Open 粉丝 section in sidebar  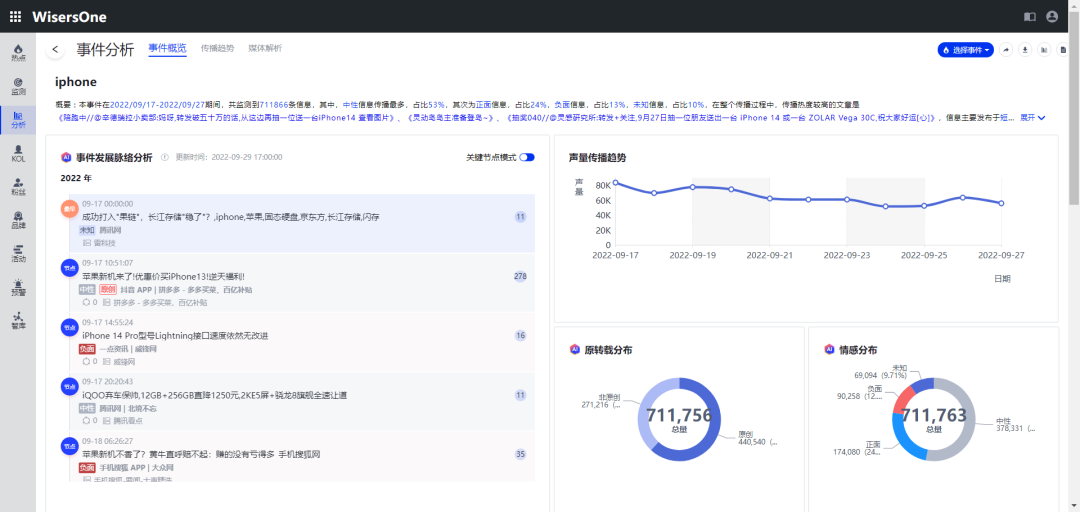18,187
